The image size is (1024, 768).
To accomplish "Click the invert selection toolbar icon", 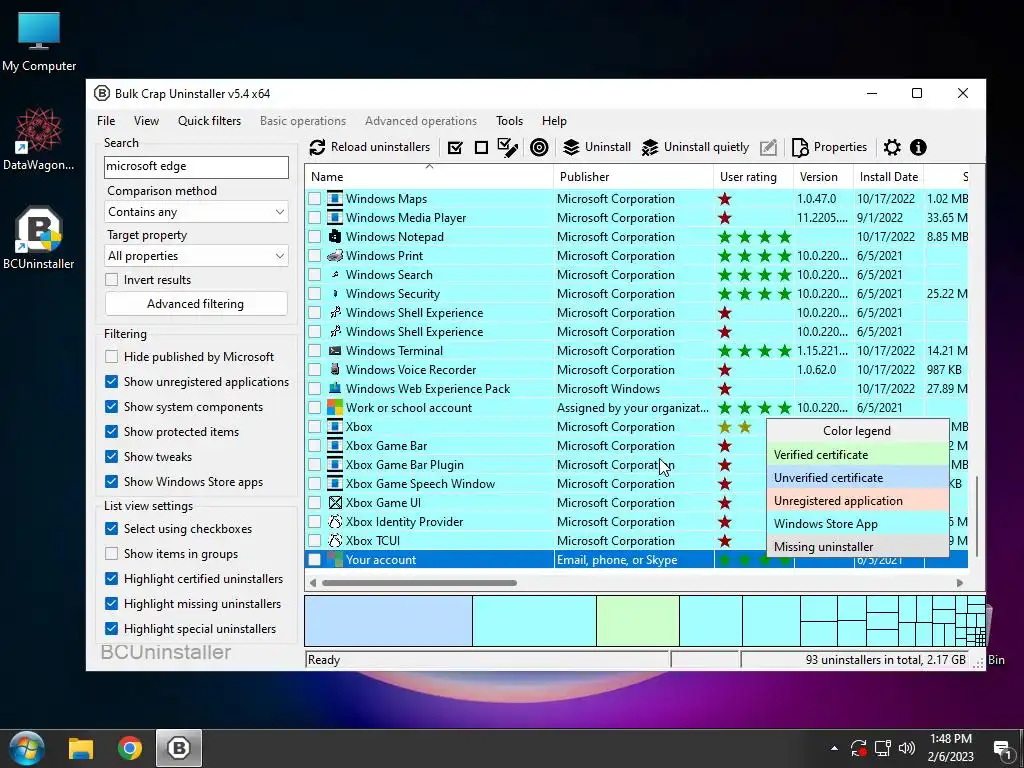I will 507,148.
